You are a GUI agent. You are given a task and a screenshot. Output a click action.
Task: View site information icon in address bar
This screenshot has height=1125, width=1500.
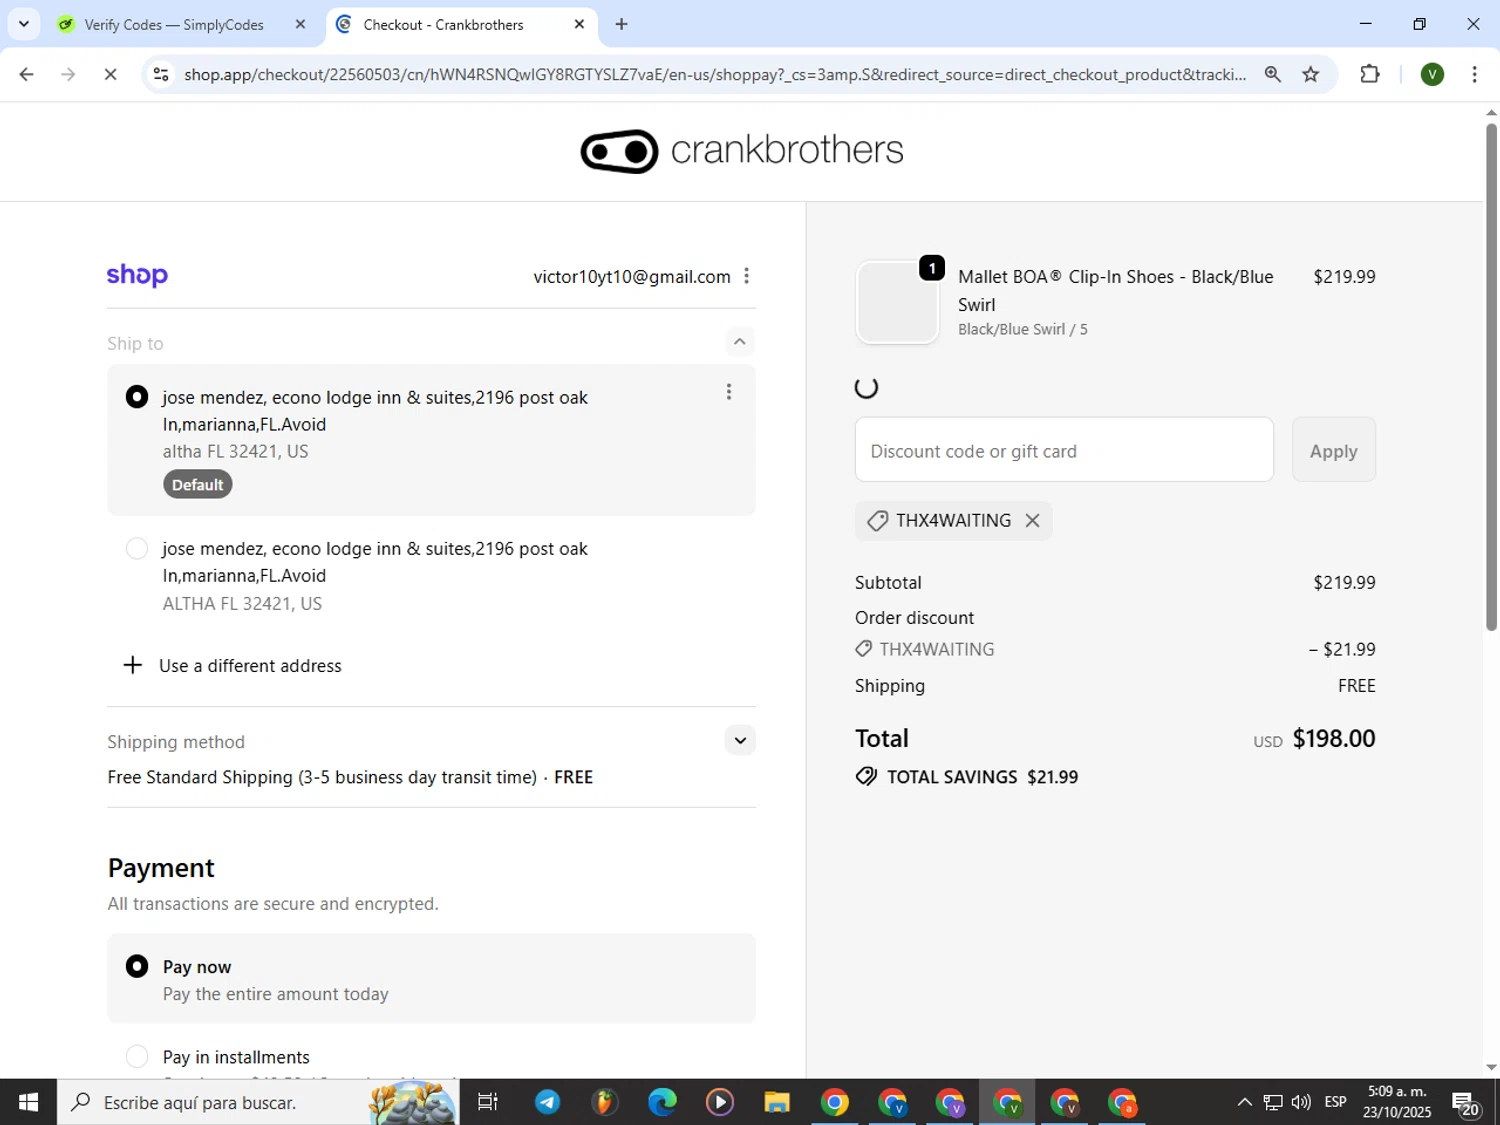click(x=161, y=74)
